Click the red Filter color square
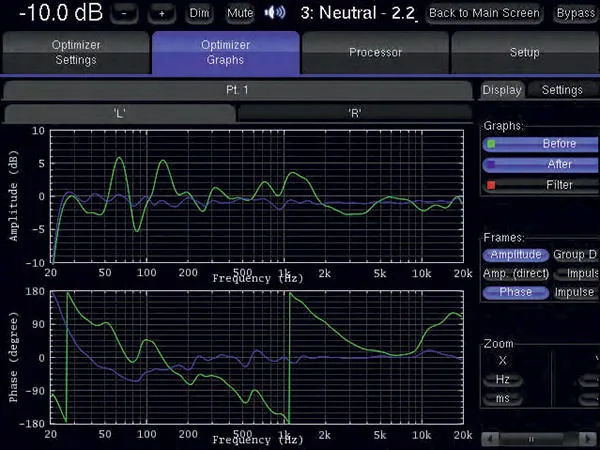Viewport: 600px width, 450px height. point(491,185)
